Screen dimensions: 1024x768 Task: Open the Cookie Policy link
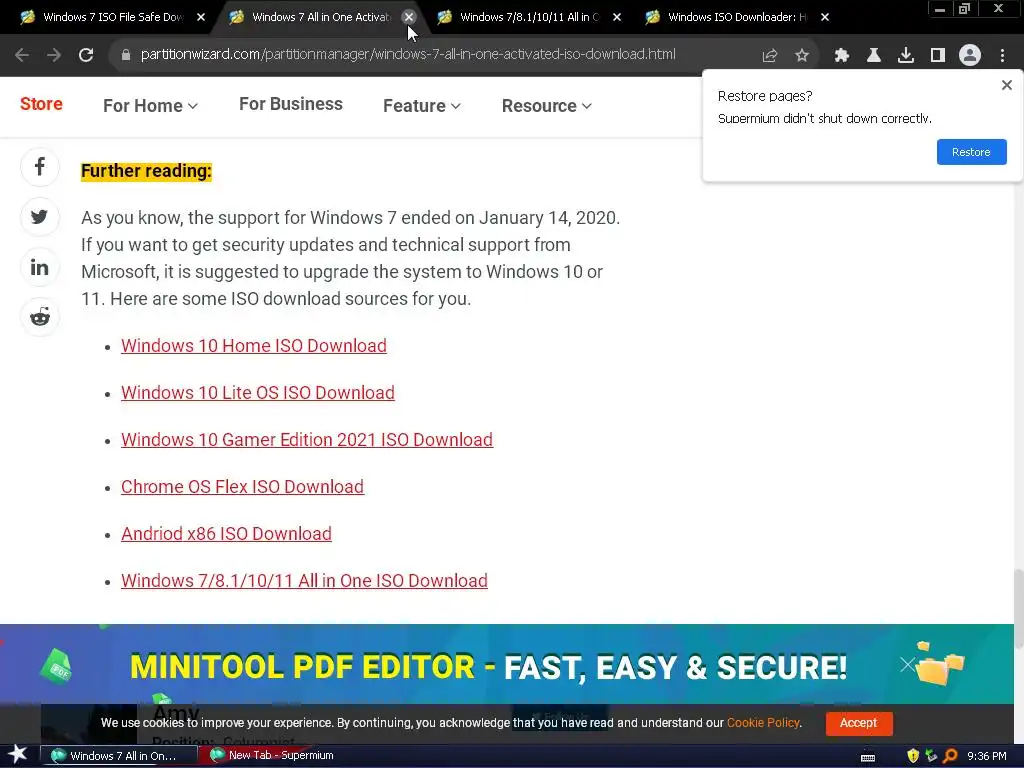(763, 723)
